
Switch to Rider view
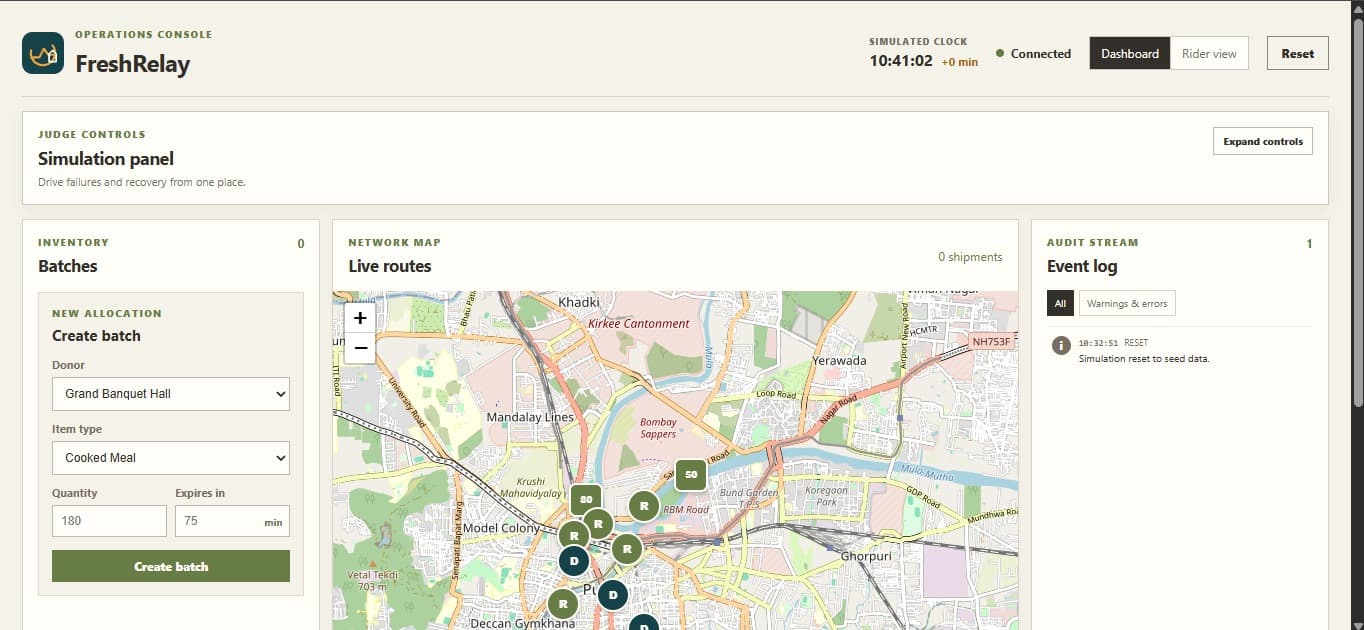point(1209,54)
